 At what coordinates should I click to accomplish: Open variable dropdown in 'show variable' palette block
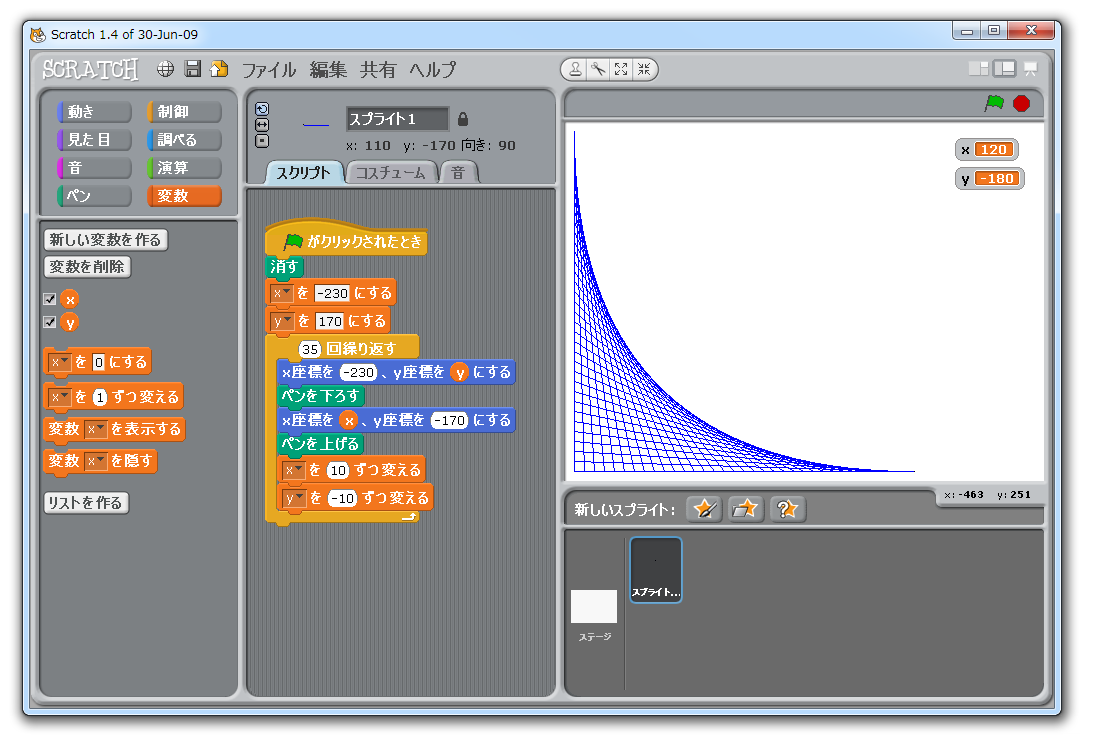point(96,429)
